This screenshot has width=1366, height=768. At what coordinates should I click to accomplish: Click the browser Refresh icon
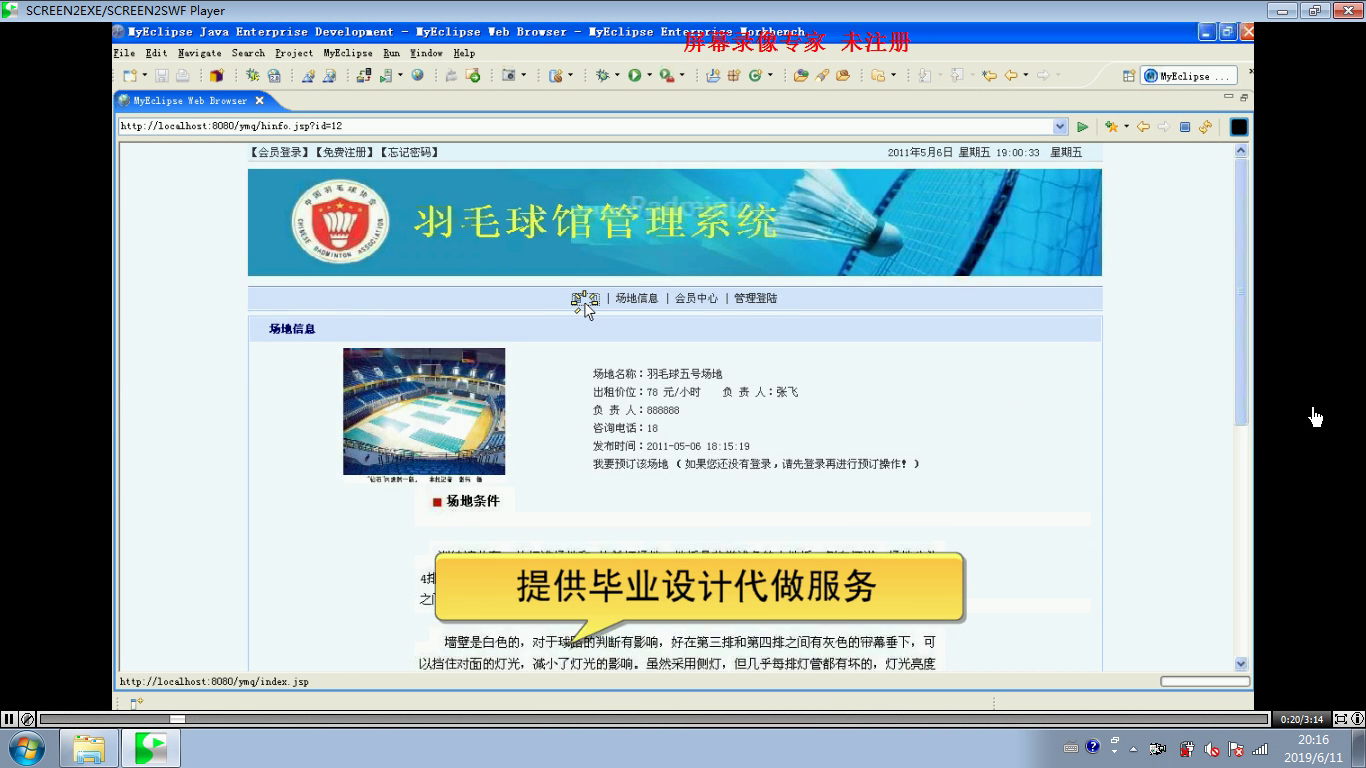click(1205, 127)
